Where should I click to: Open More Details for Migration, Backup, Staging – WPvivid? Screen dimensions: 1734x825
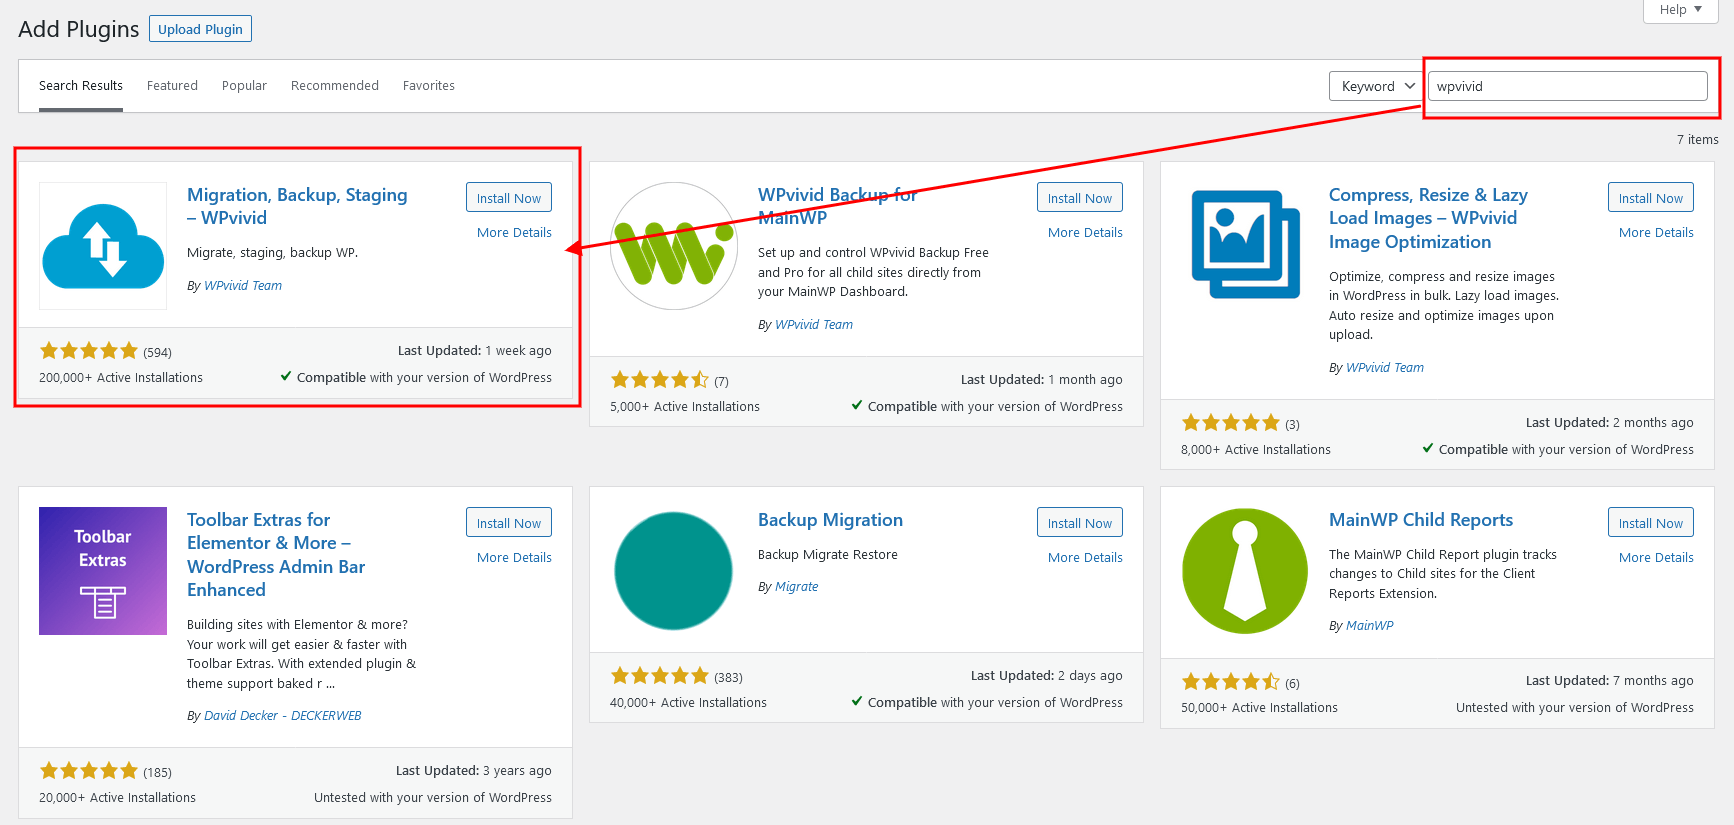point(514,233)
